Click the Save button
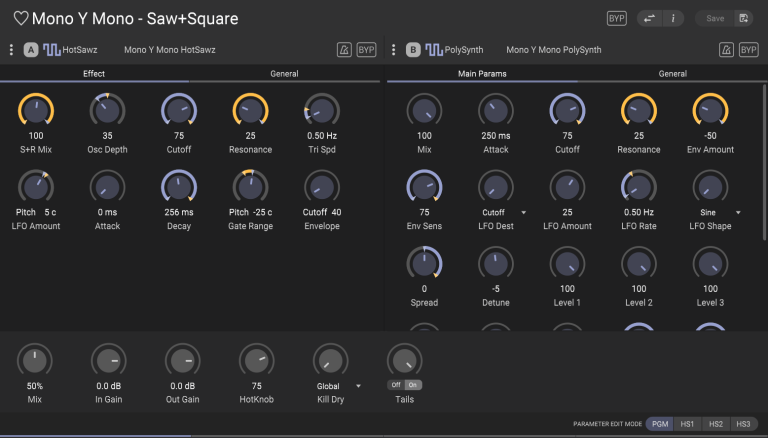The width and height of the screenshot is (768, 438). 715,19
